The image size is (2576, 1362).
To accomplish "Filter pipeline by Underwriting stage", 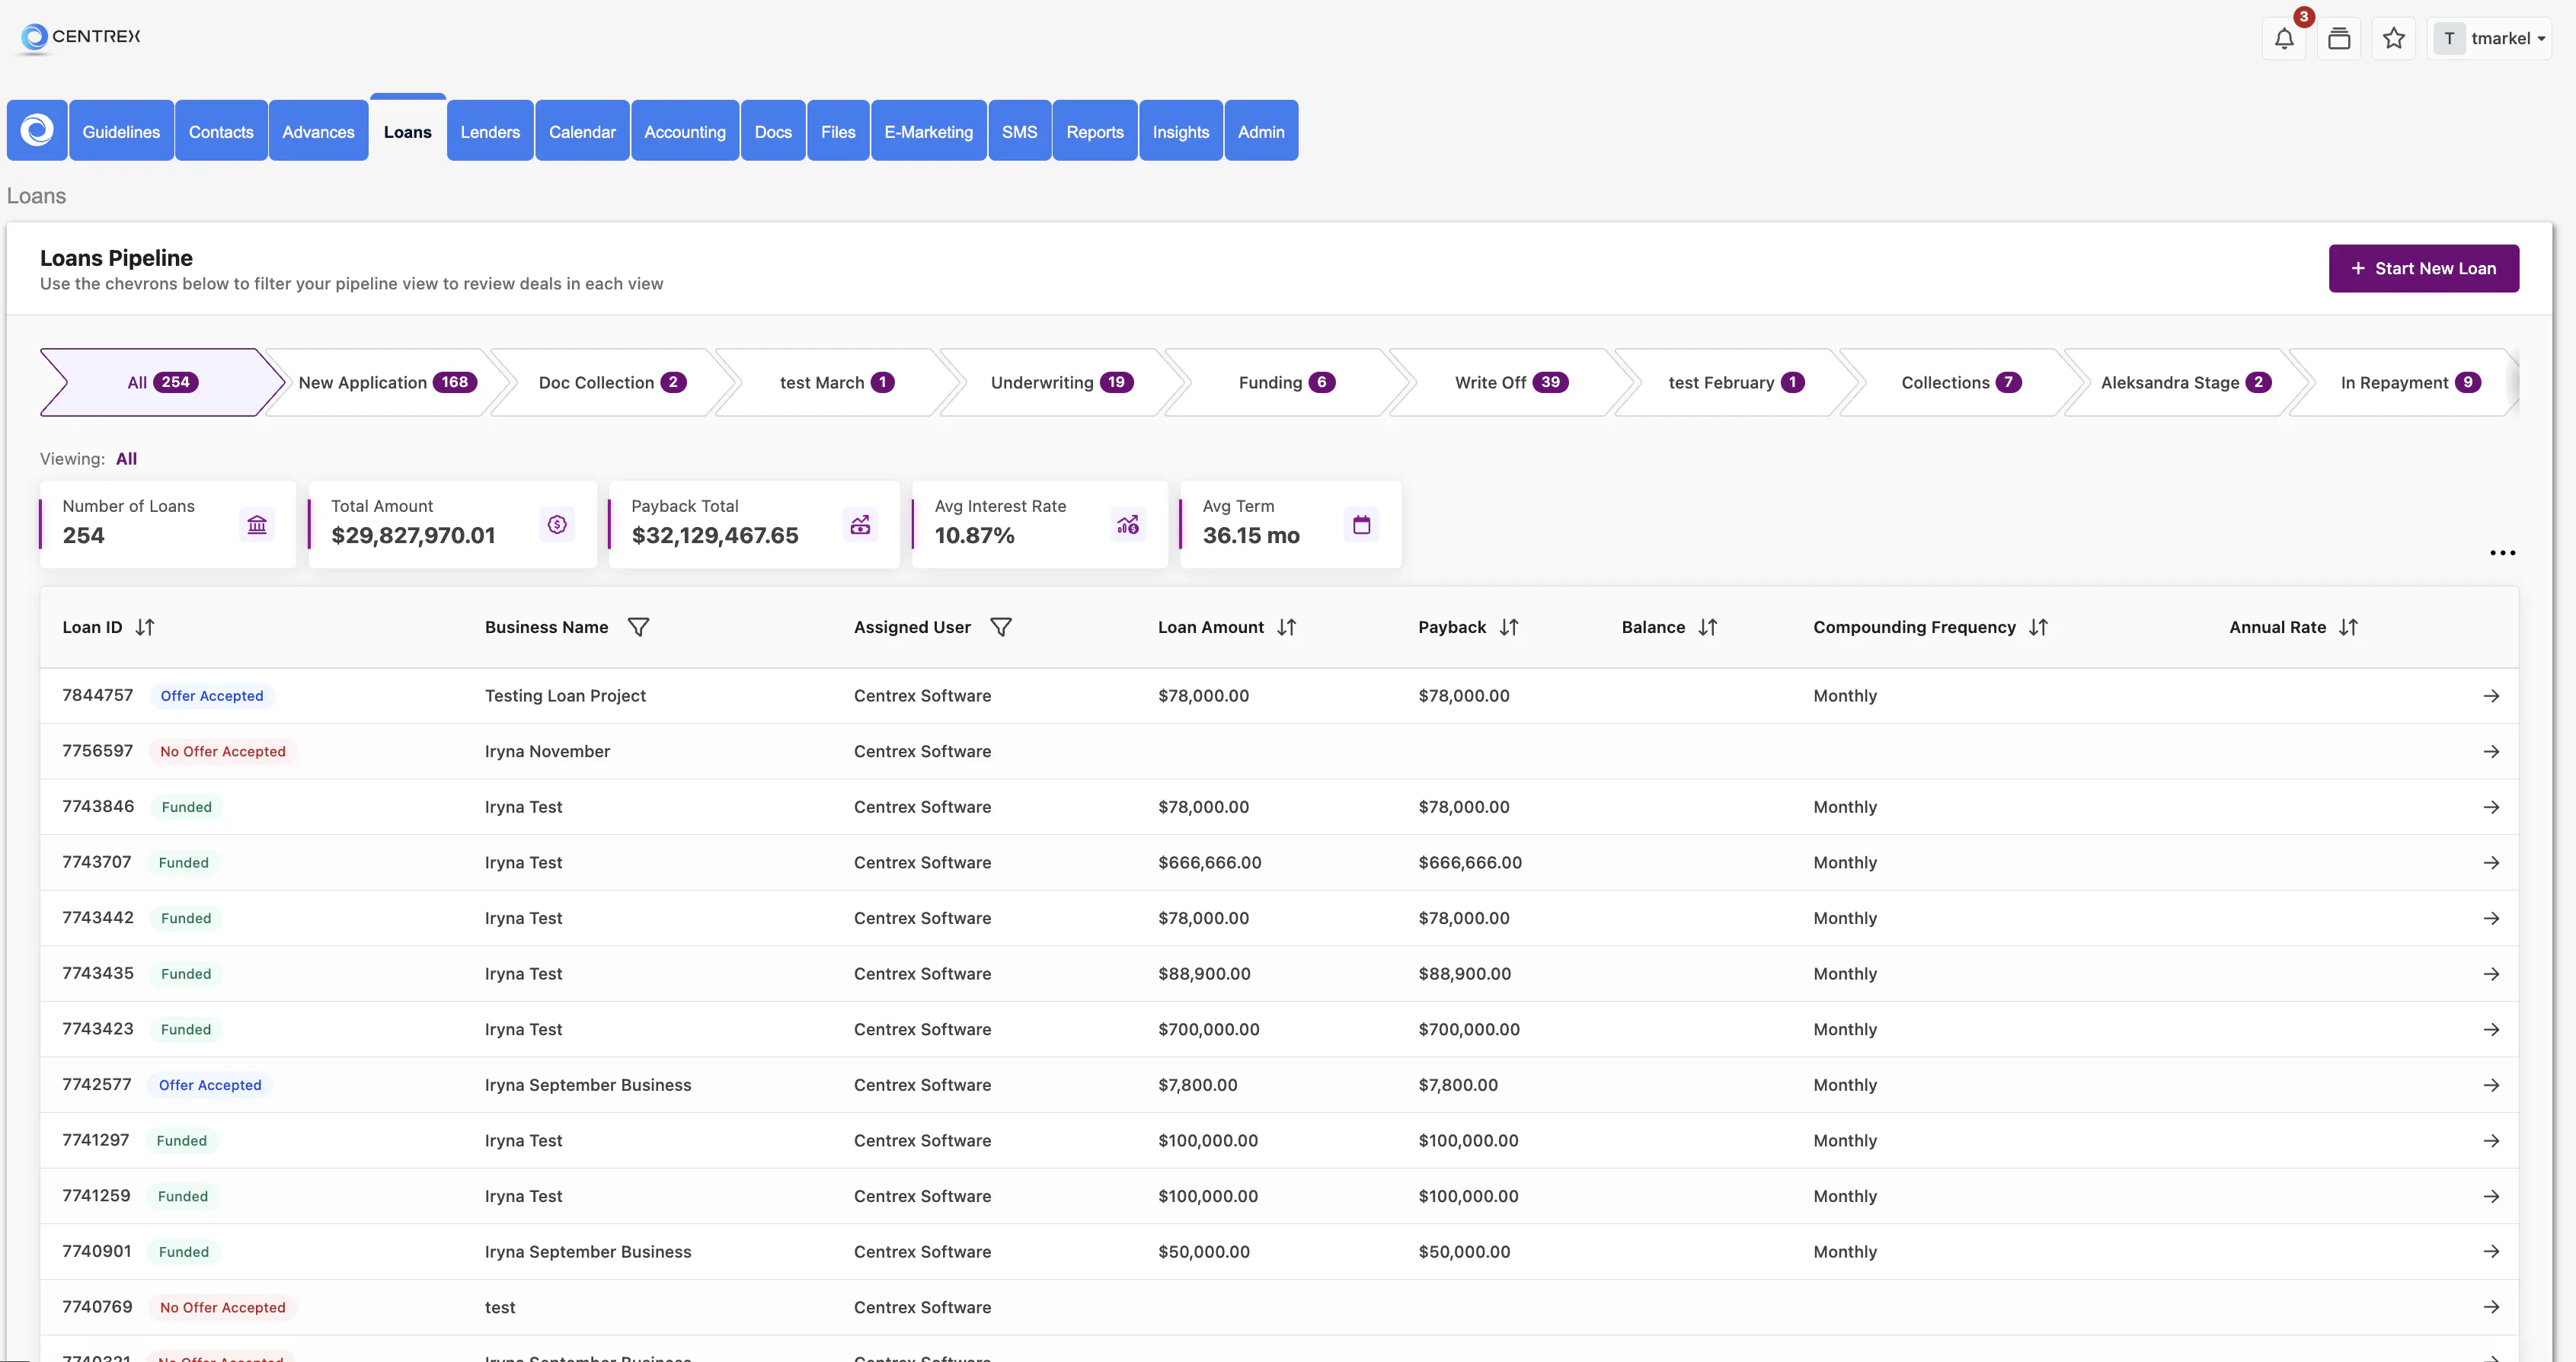I will tap(1062, 383).
